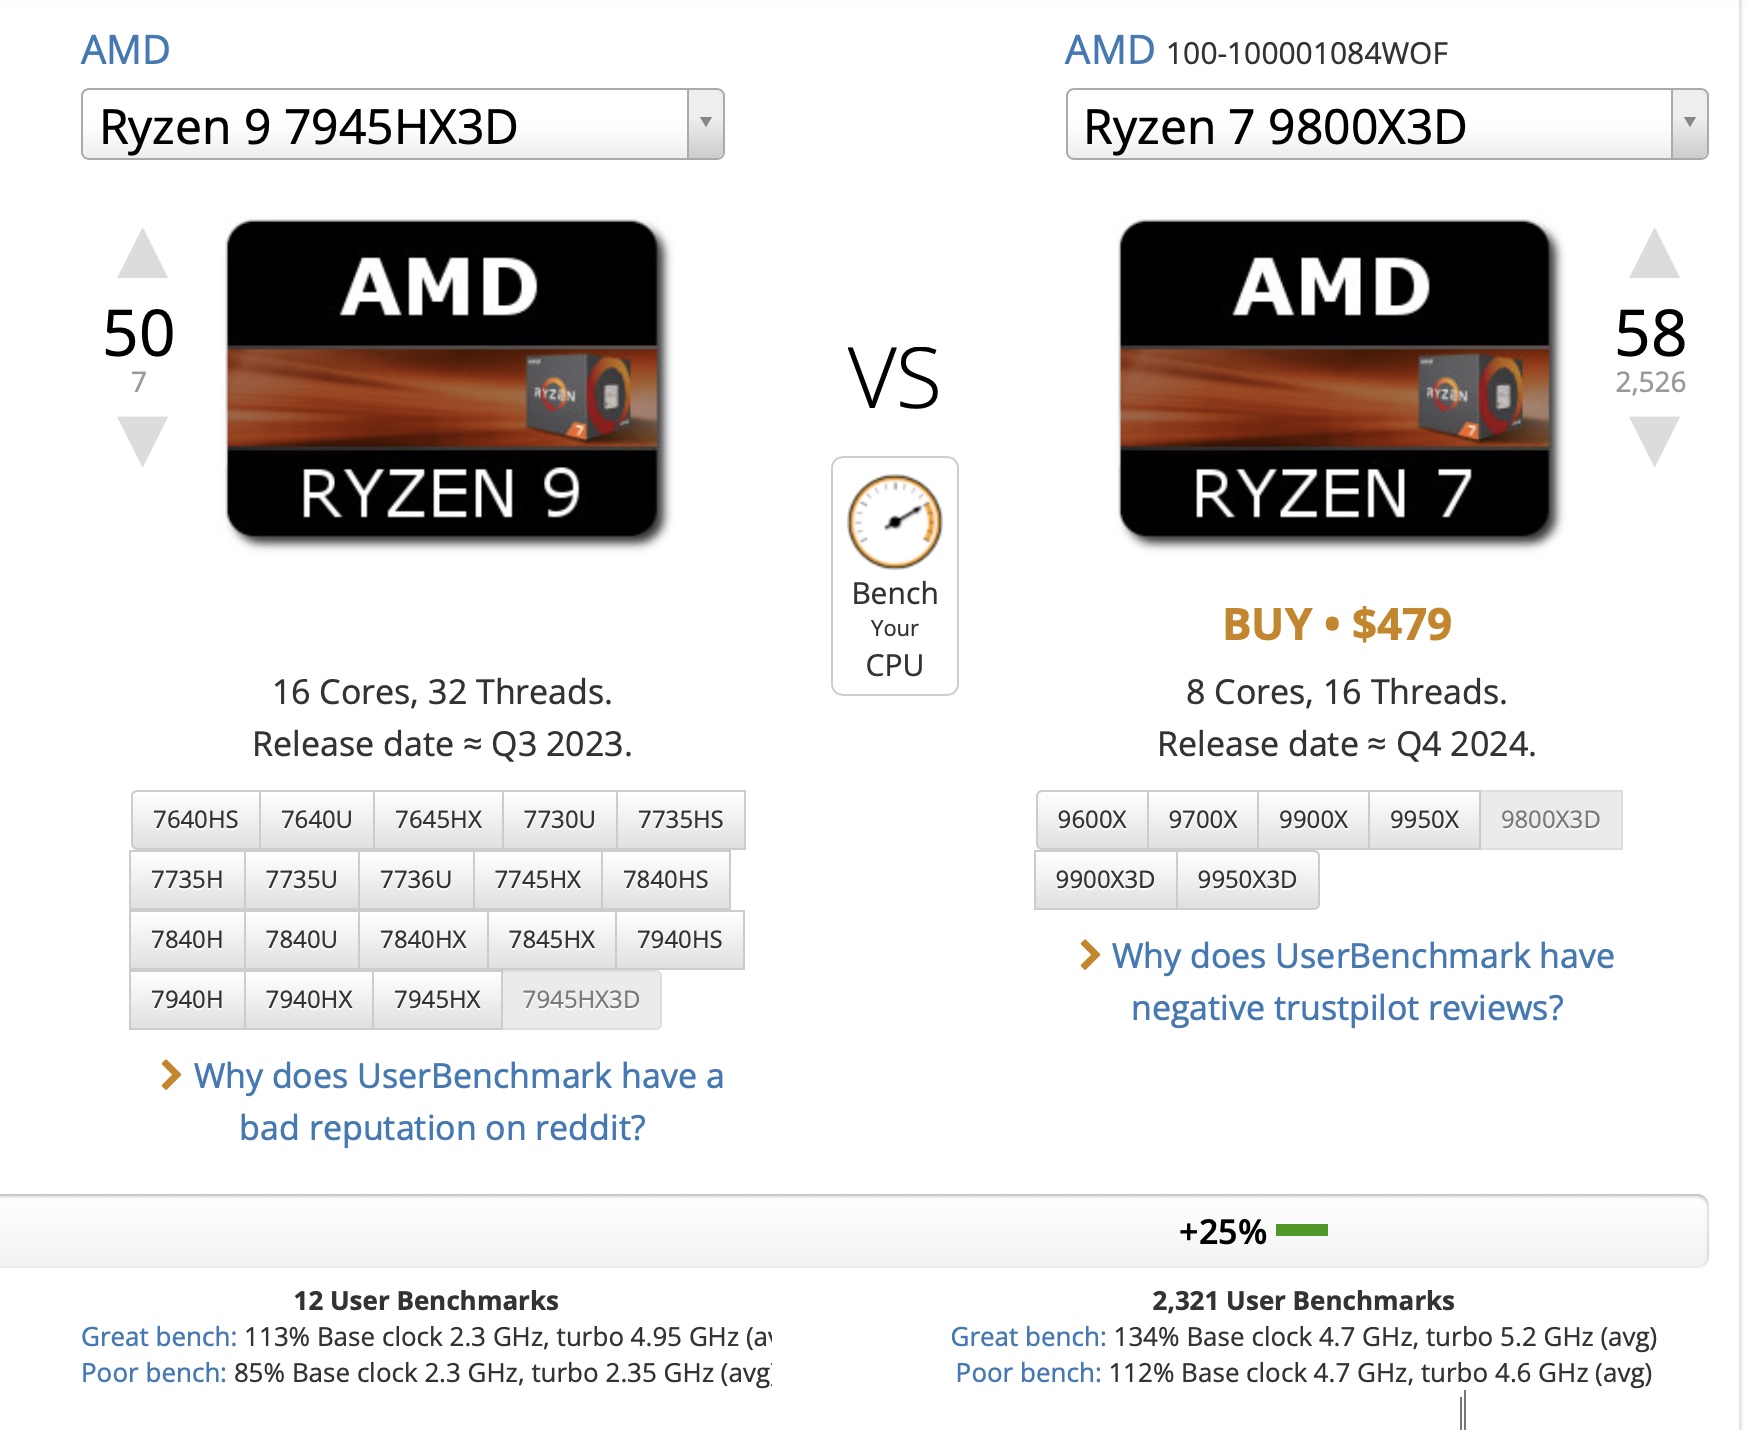Open the left-side Poor bench link
The width and height of the screenshot is (1746, 1430).
point(153,1373)
